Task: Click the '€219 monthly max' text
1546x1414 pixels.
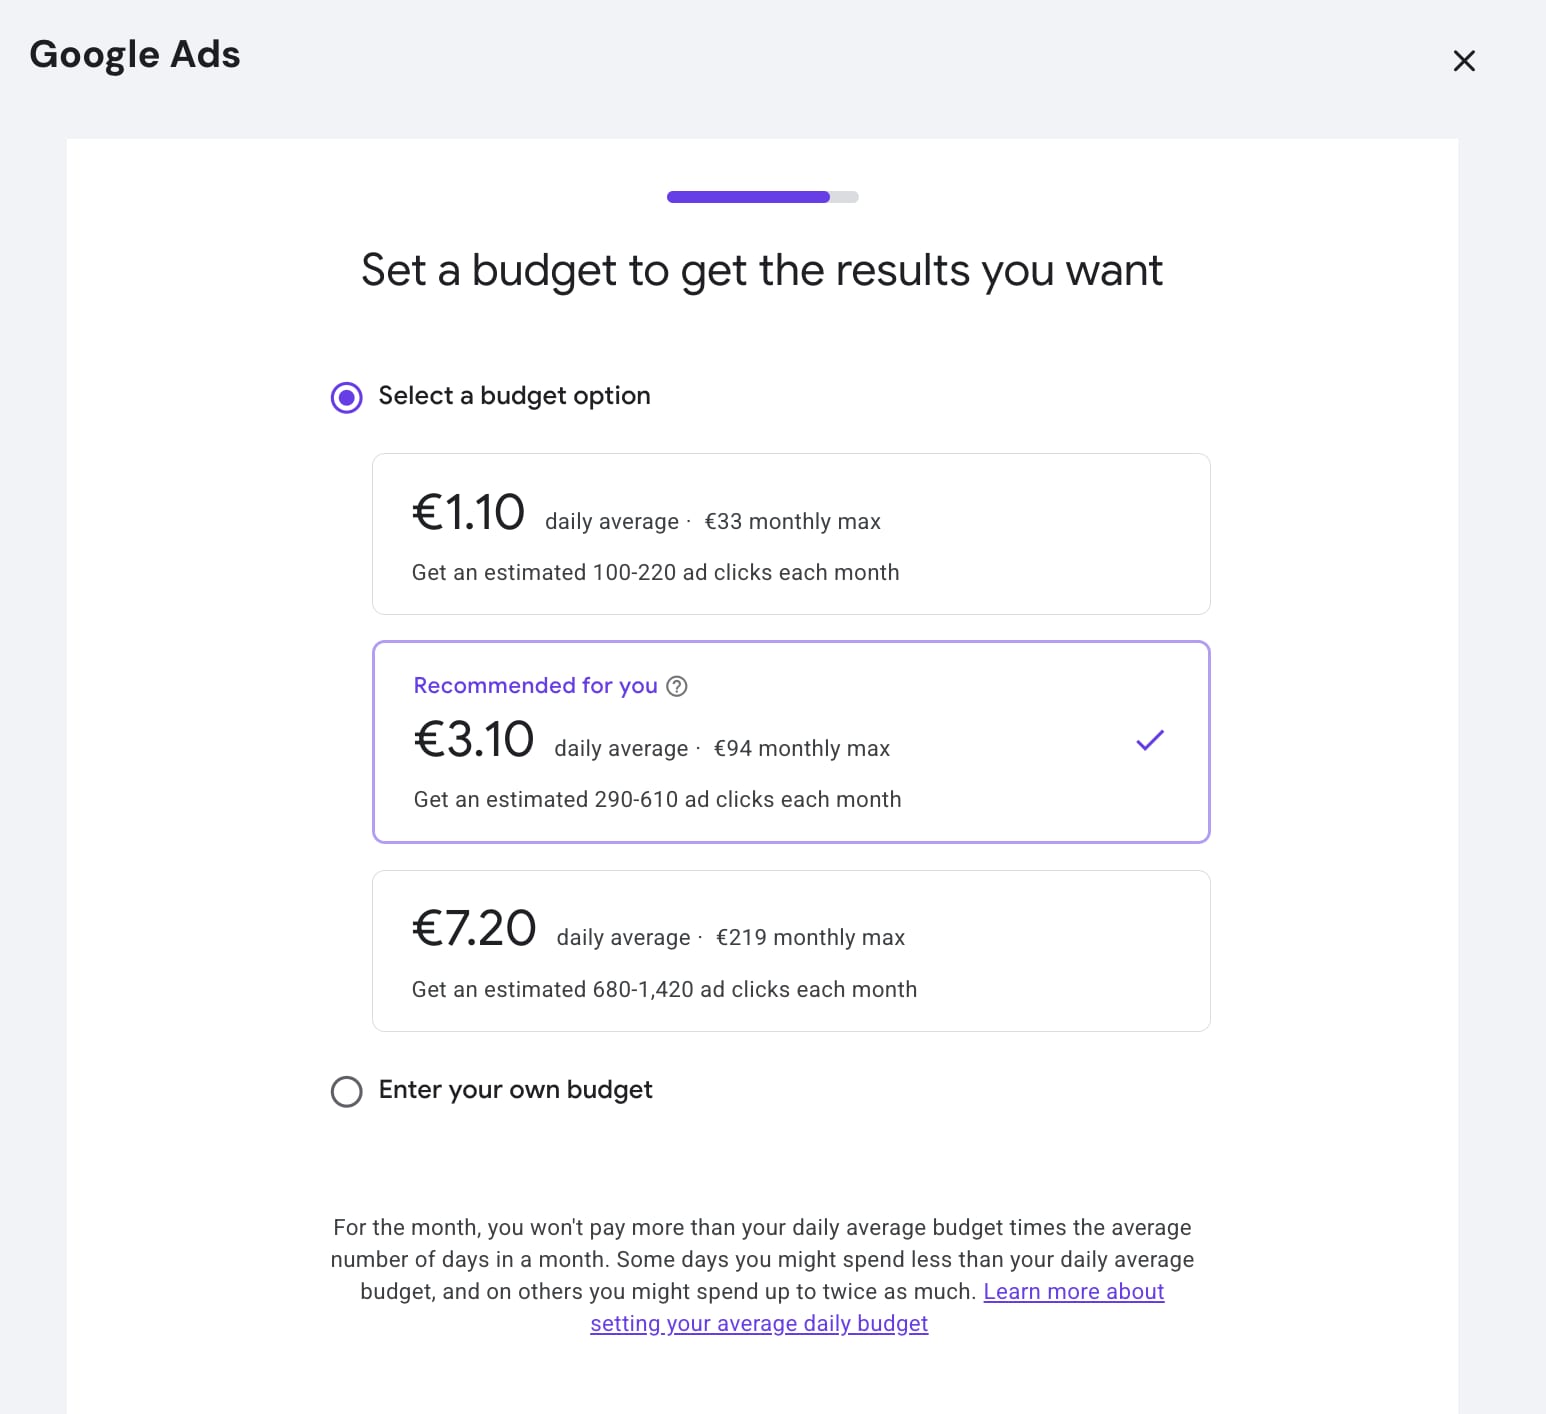Action: 810,938
